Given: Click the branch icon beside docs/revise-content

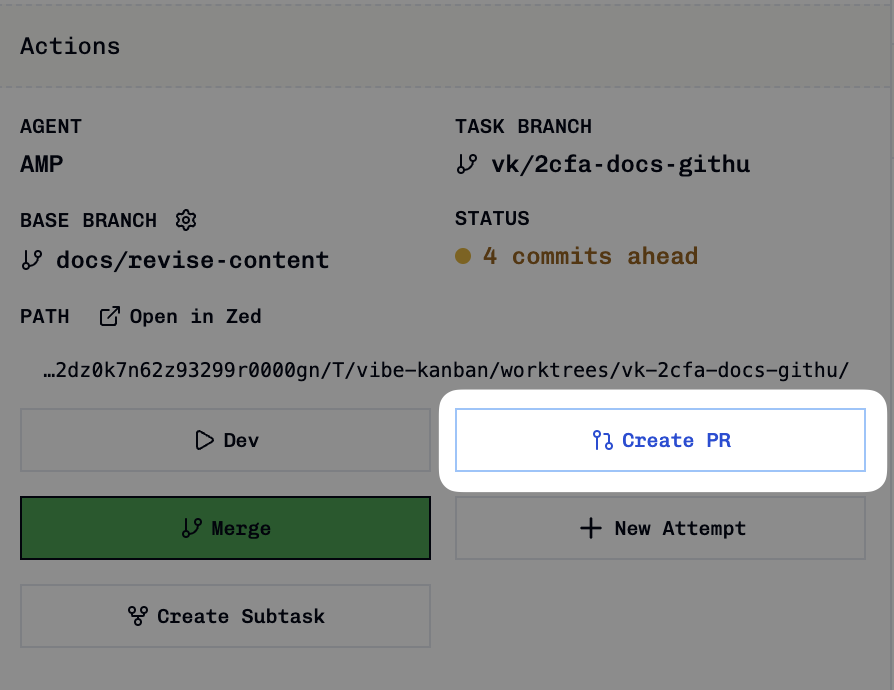Looking at the screenshot, I should coord(31,260).
